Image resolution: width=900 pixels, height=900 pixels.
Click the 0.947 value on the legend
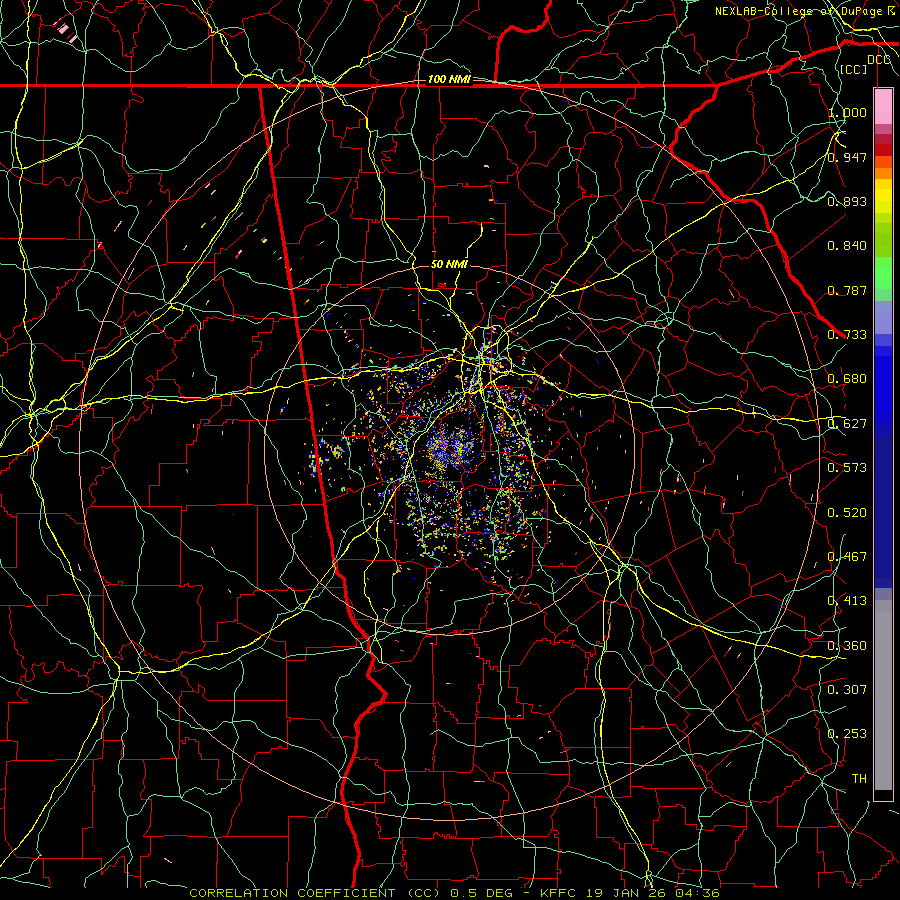point(847,157)
